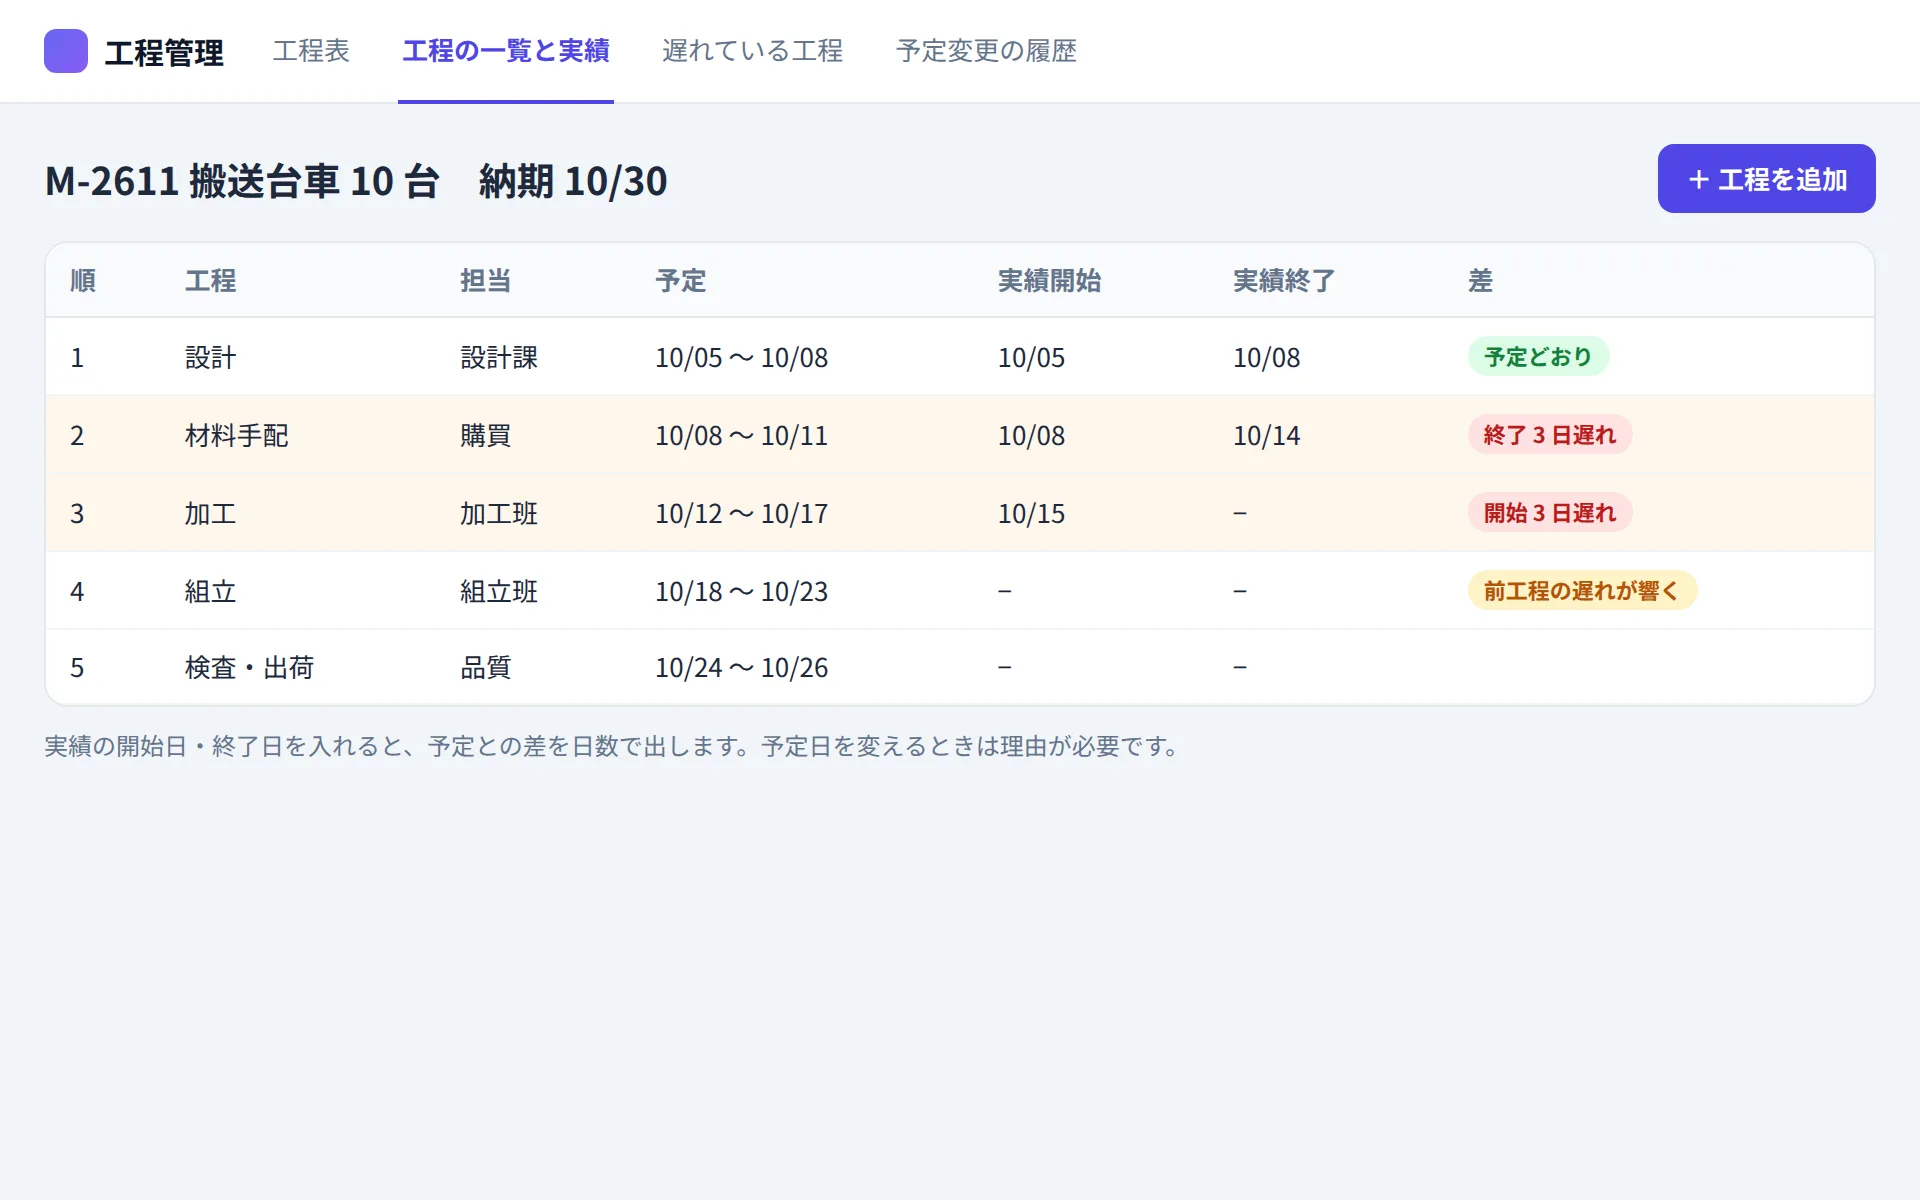The width and height of the screenshot is (1920, 1200).
Task: Click the 開始 3 日遅れ status badge
Action: pyautogui.click(x=1550, y=513)
